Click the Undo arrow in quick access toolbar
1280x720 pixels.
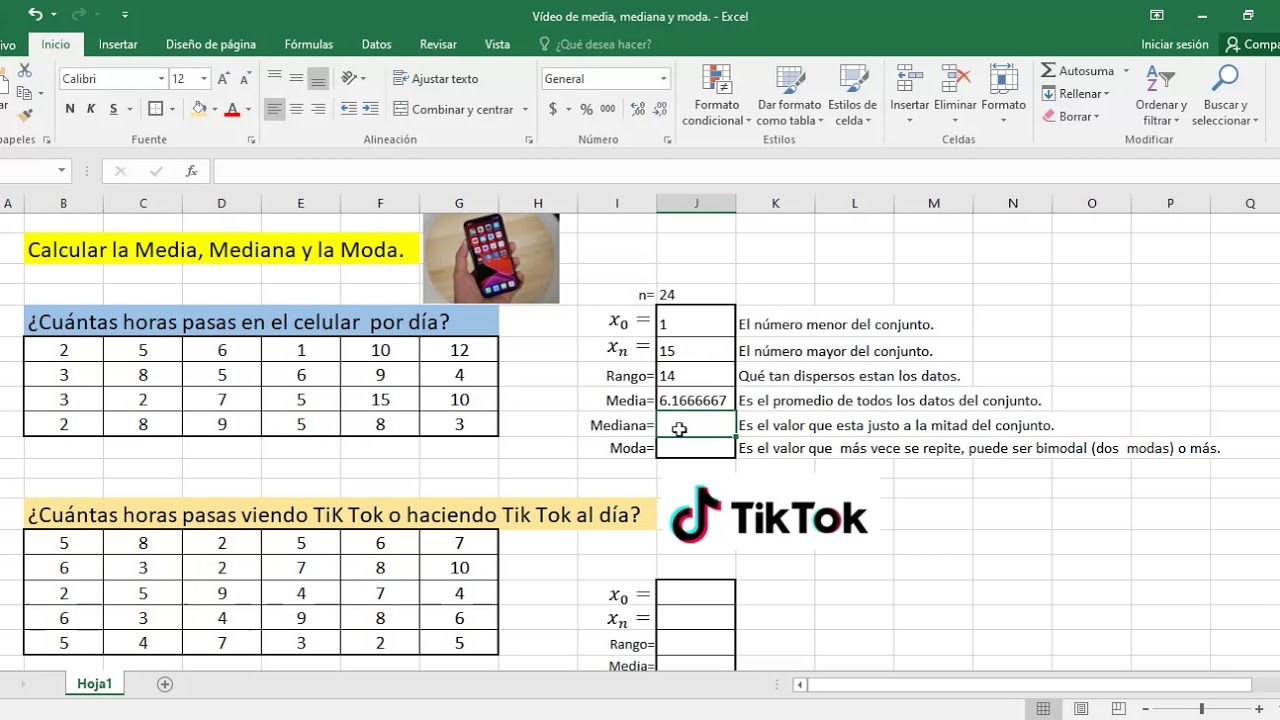(35, 15)
